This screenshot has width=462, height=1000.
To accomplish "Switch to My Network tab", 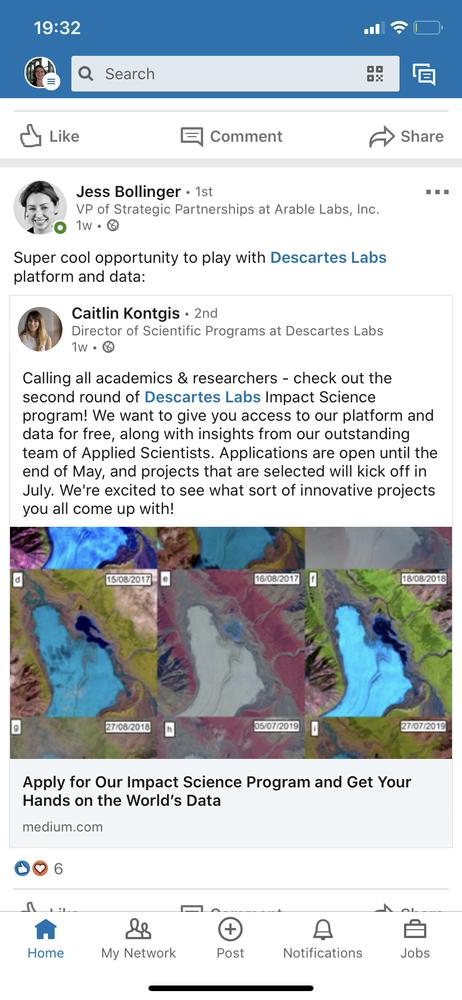I will 138,939.
